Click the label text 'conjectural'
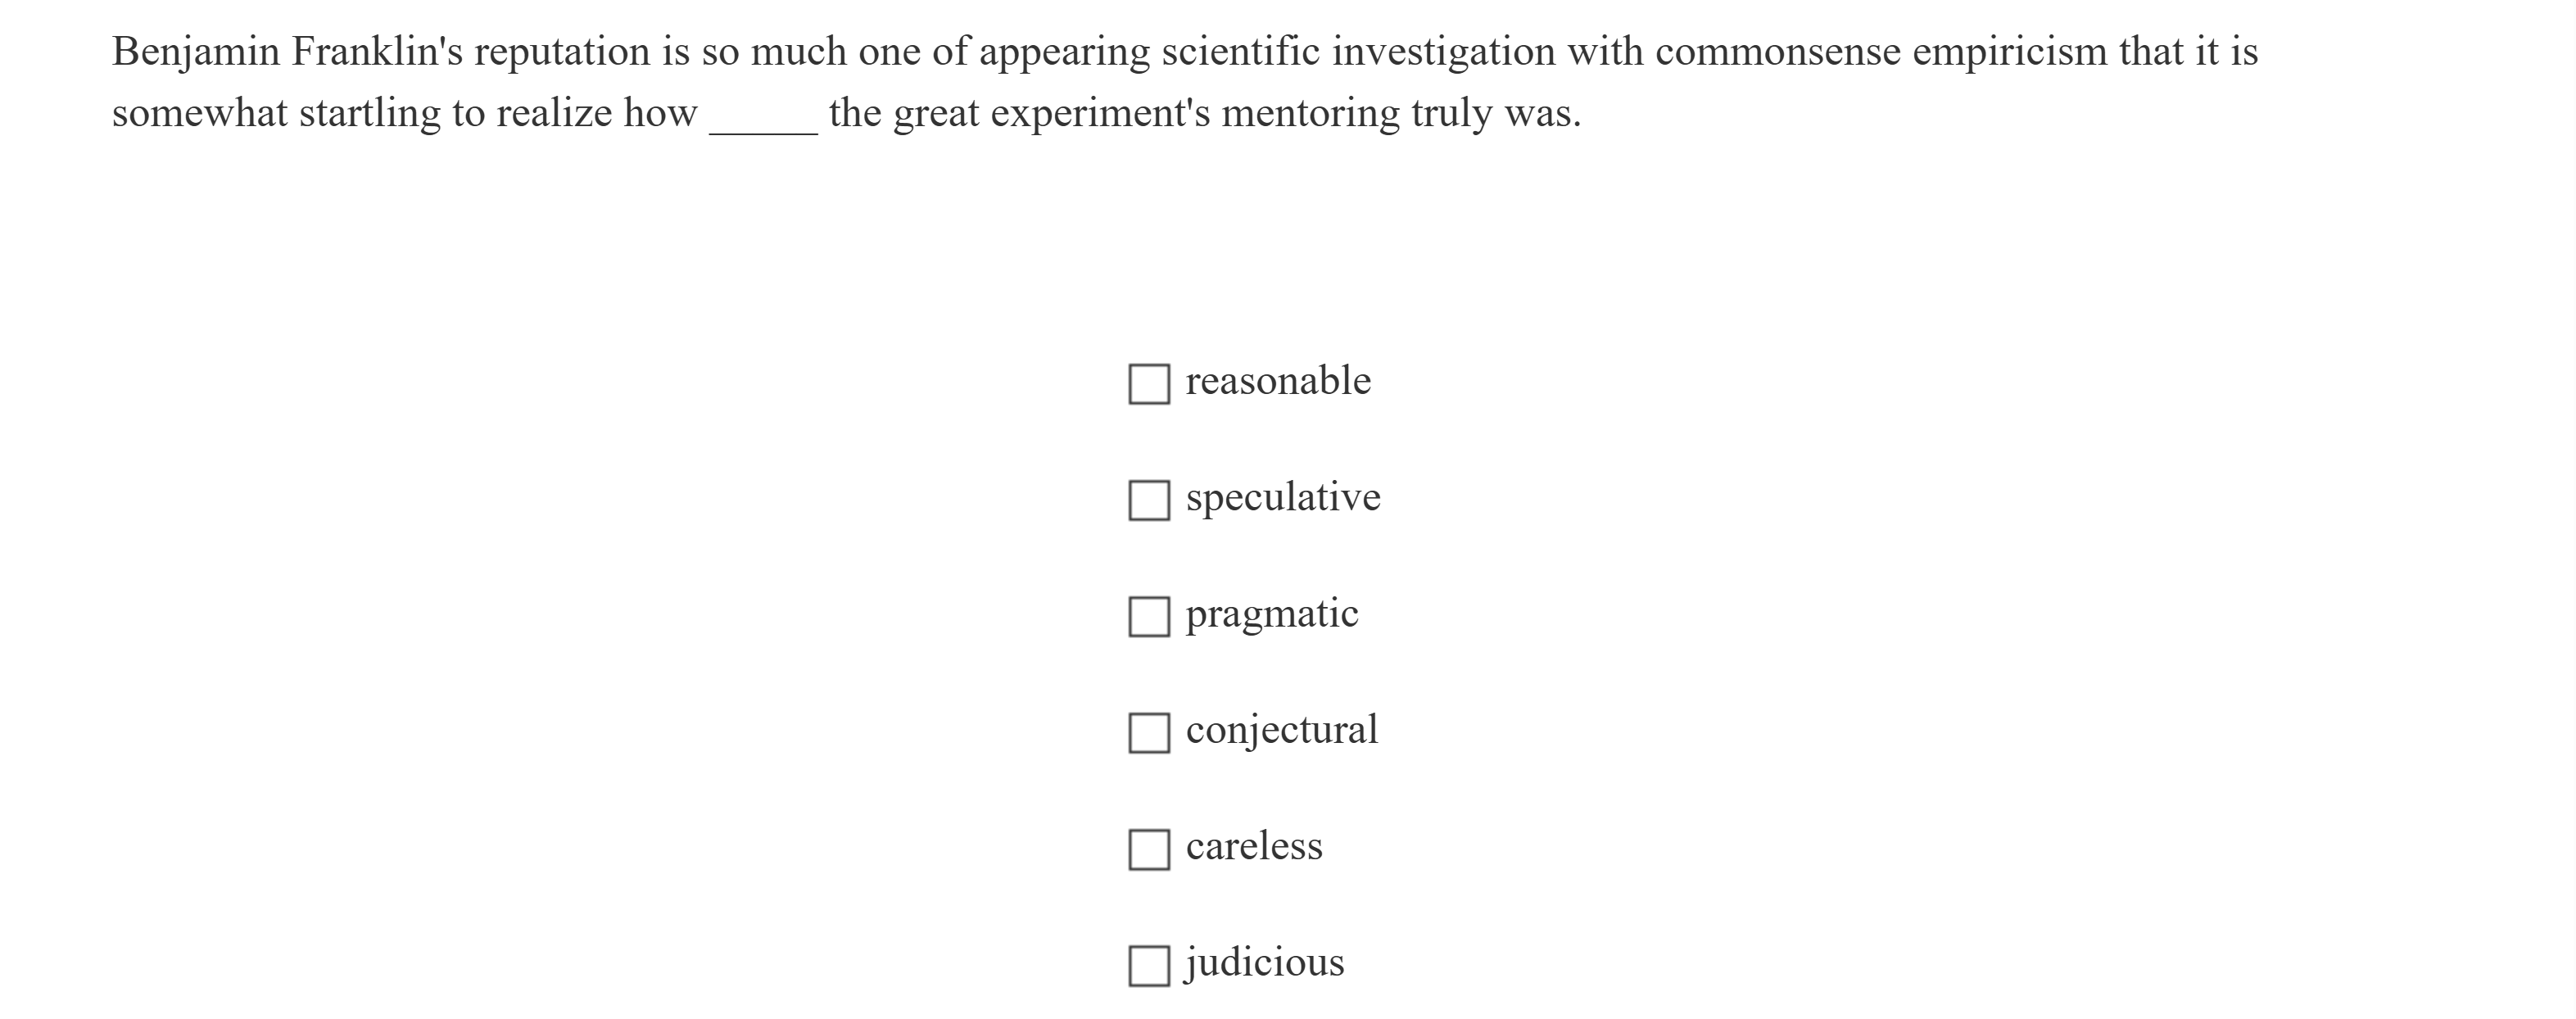 (x=1281, y=729)
